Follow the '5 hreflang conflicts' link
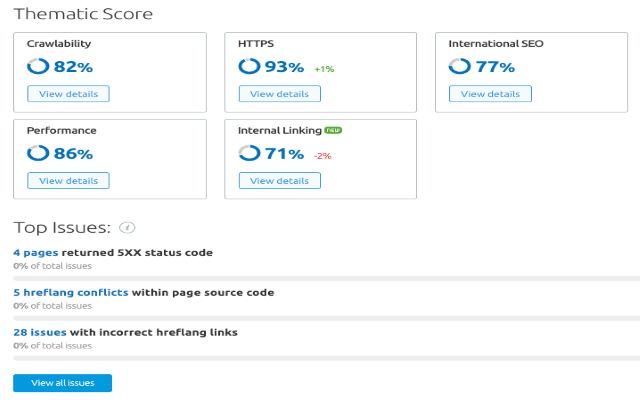Image resolution: width=640 pixels, height=400 pixels. coord(70,293)
